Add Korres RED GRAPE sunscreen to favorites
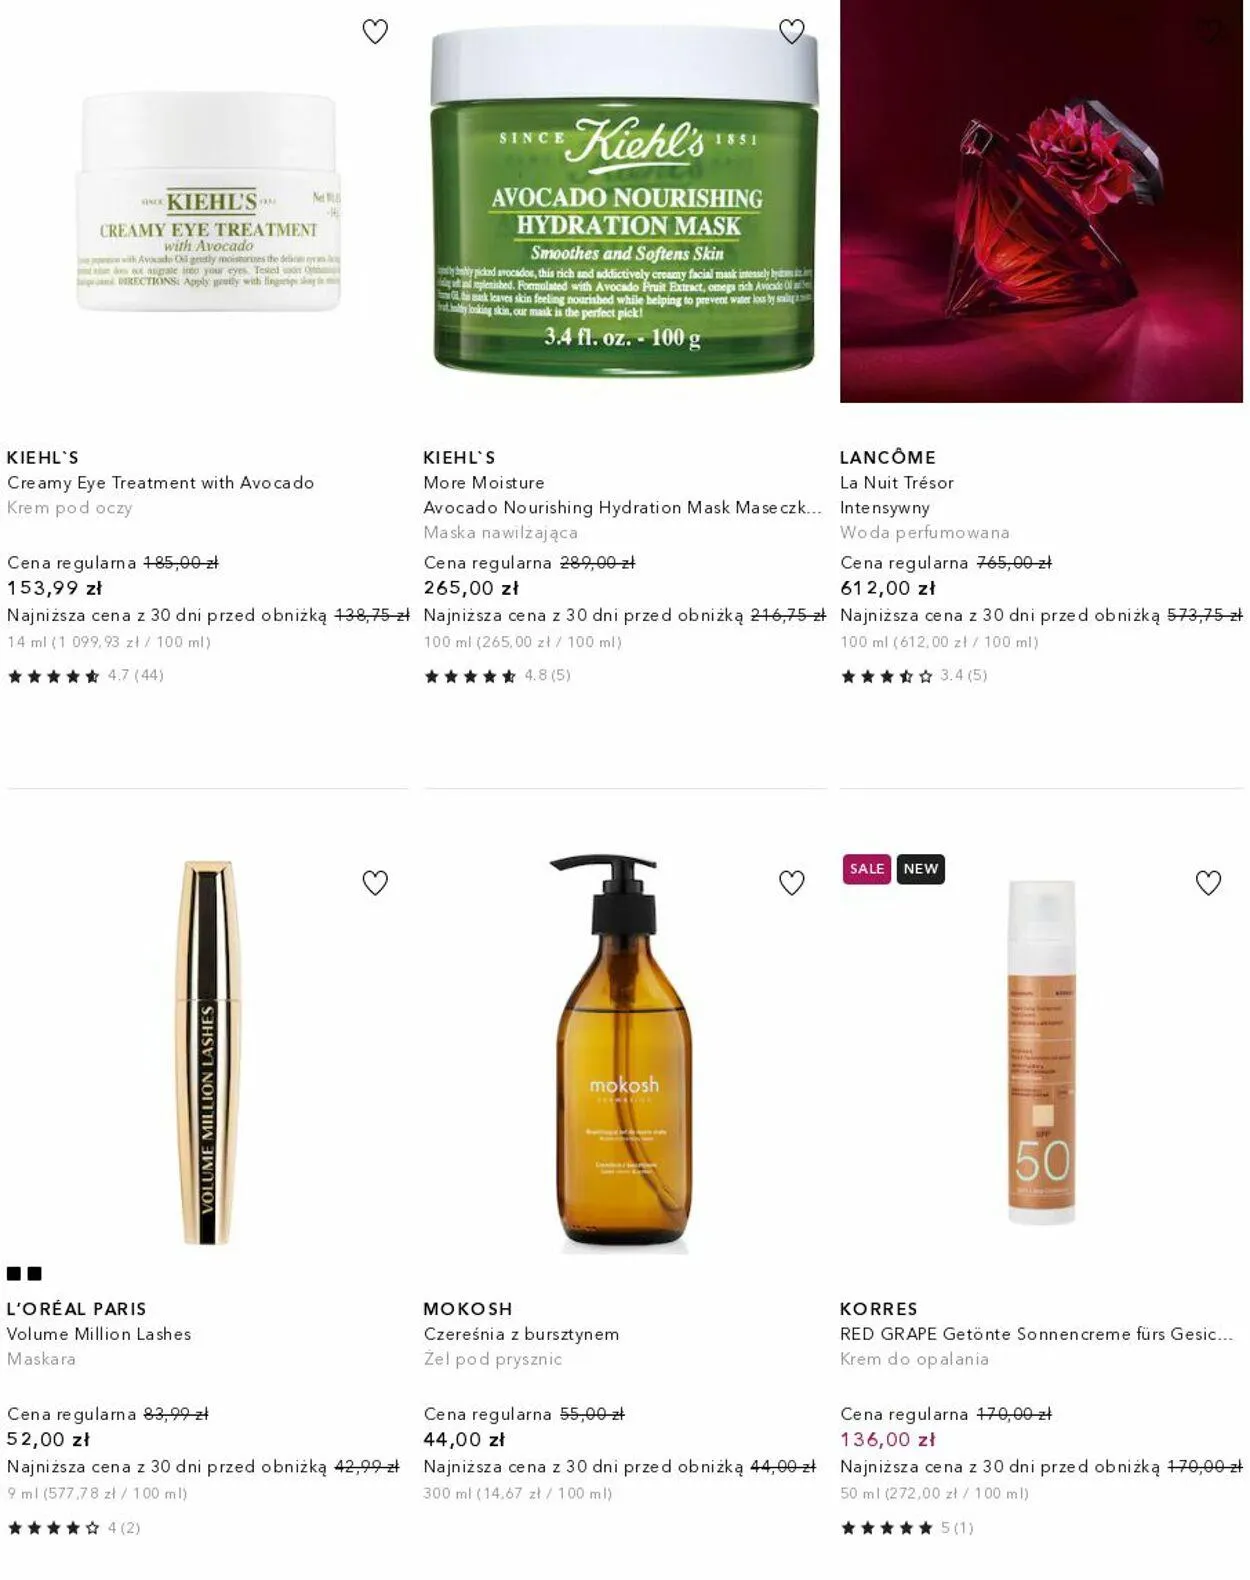 pos(1208,883)
